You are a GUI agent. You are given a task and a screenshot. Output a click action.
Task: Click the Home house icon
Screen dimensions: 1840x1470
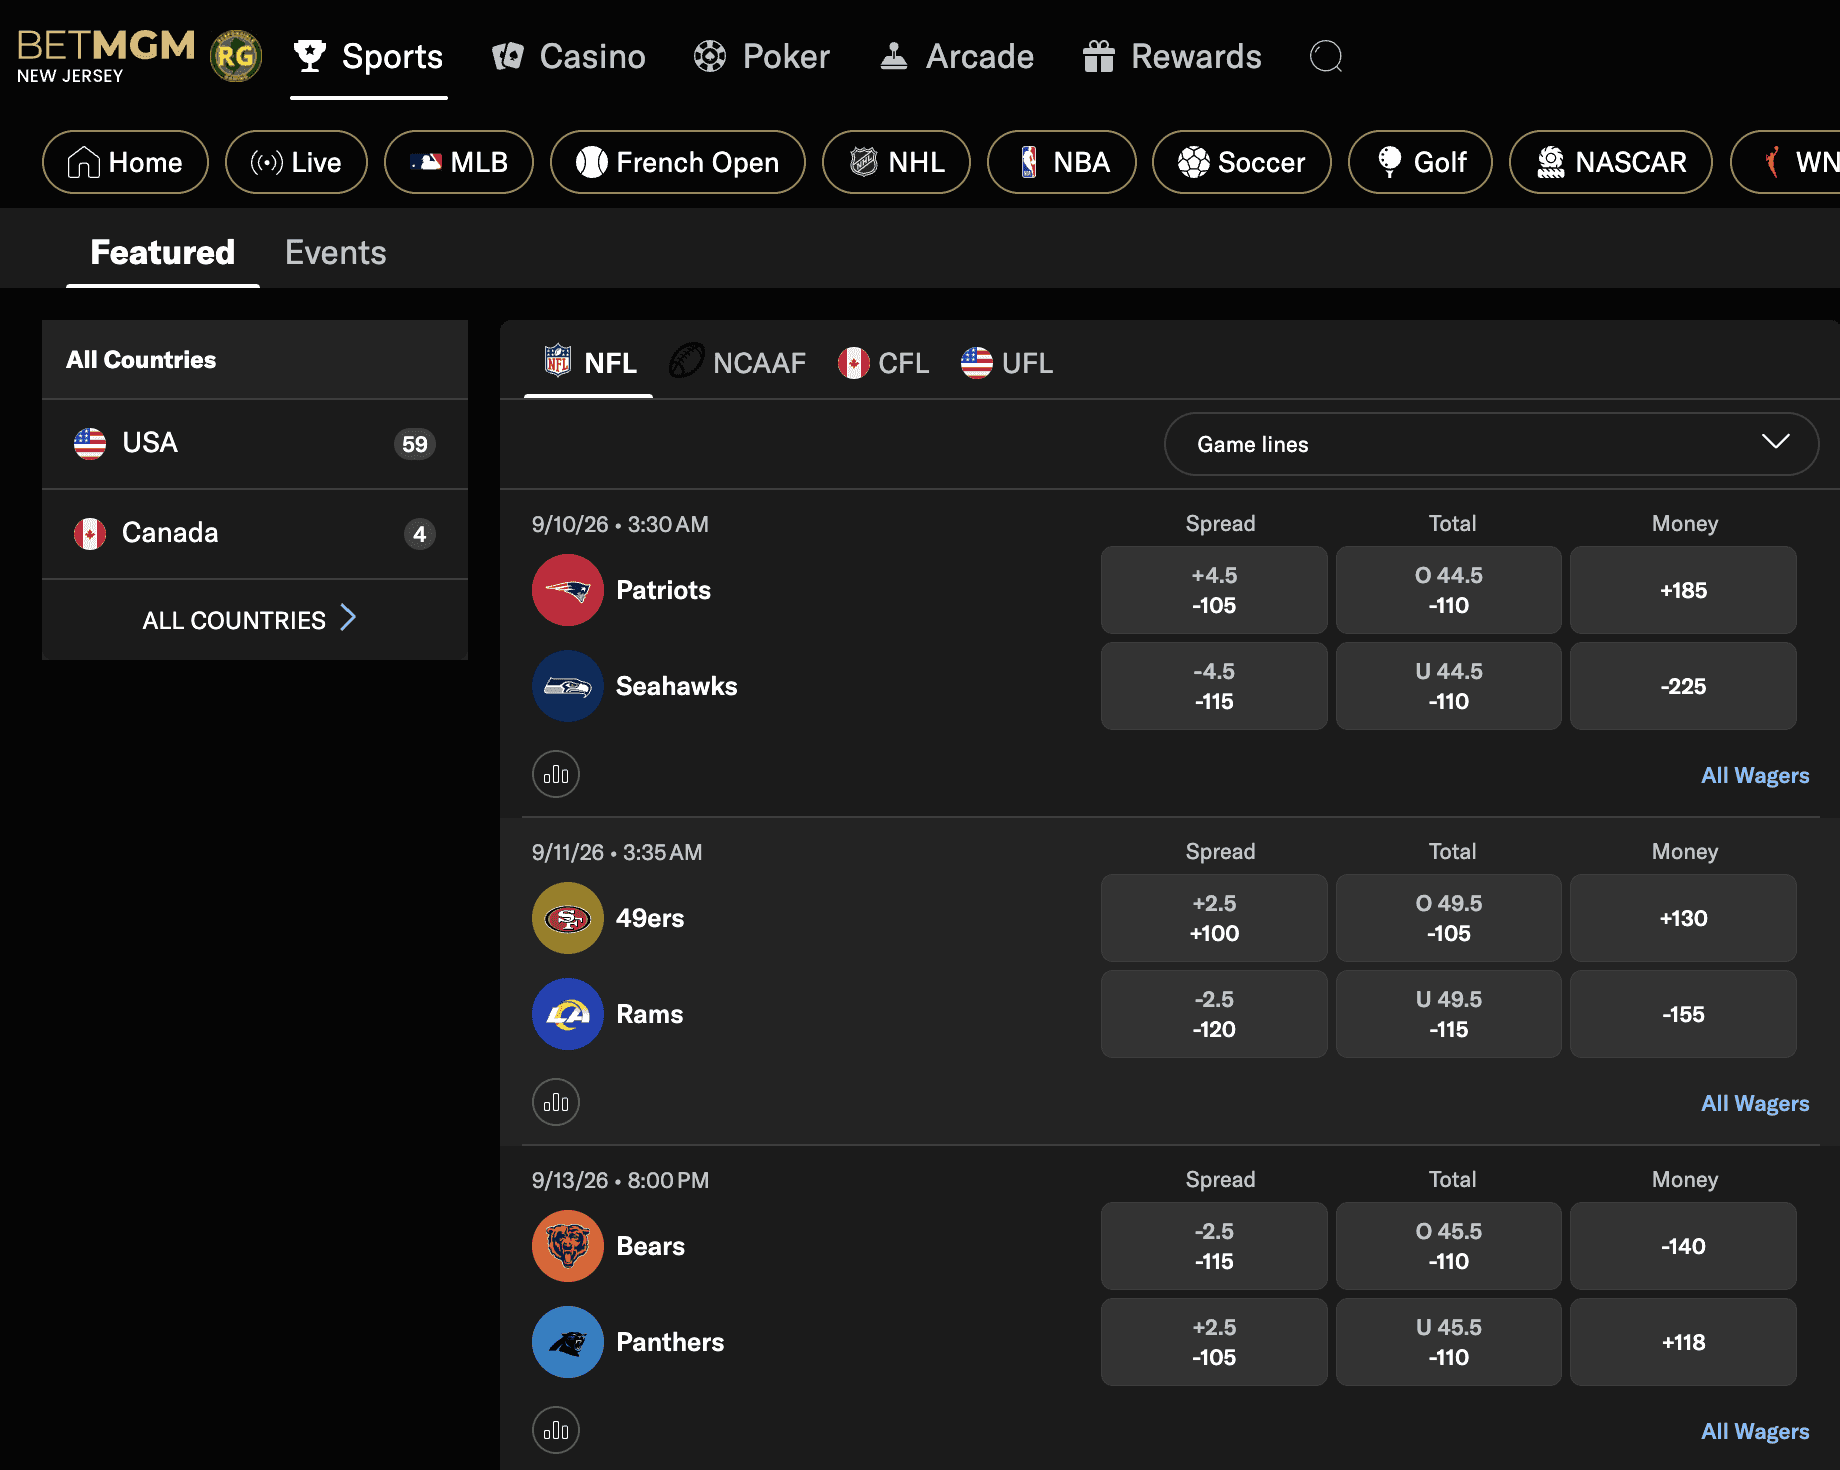click(84, 162)
